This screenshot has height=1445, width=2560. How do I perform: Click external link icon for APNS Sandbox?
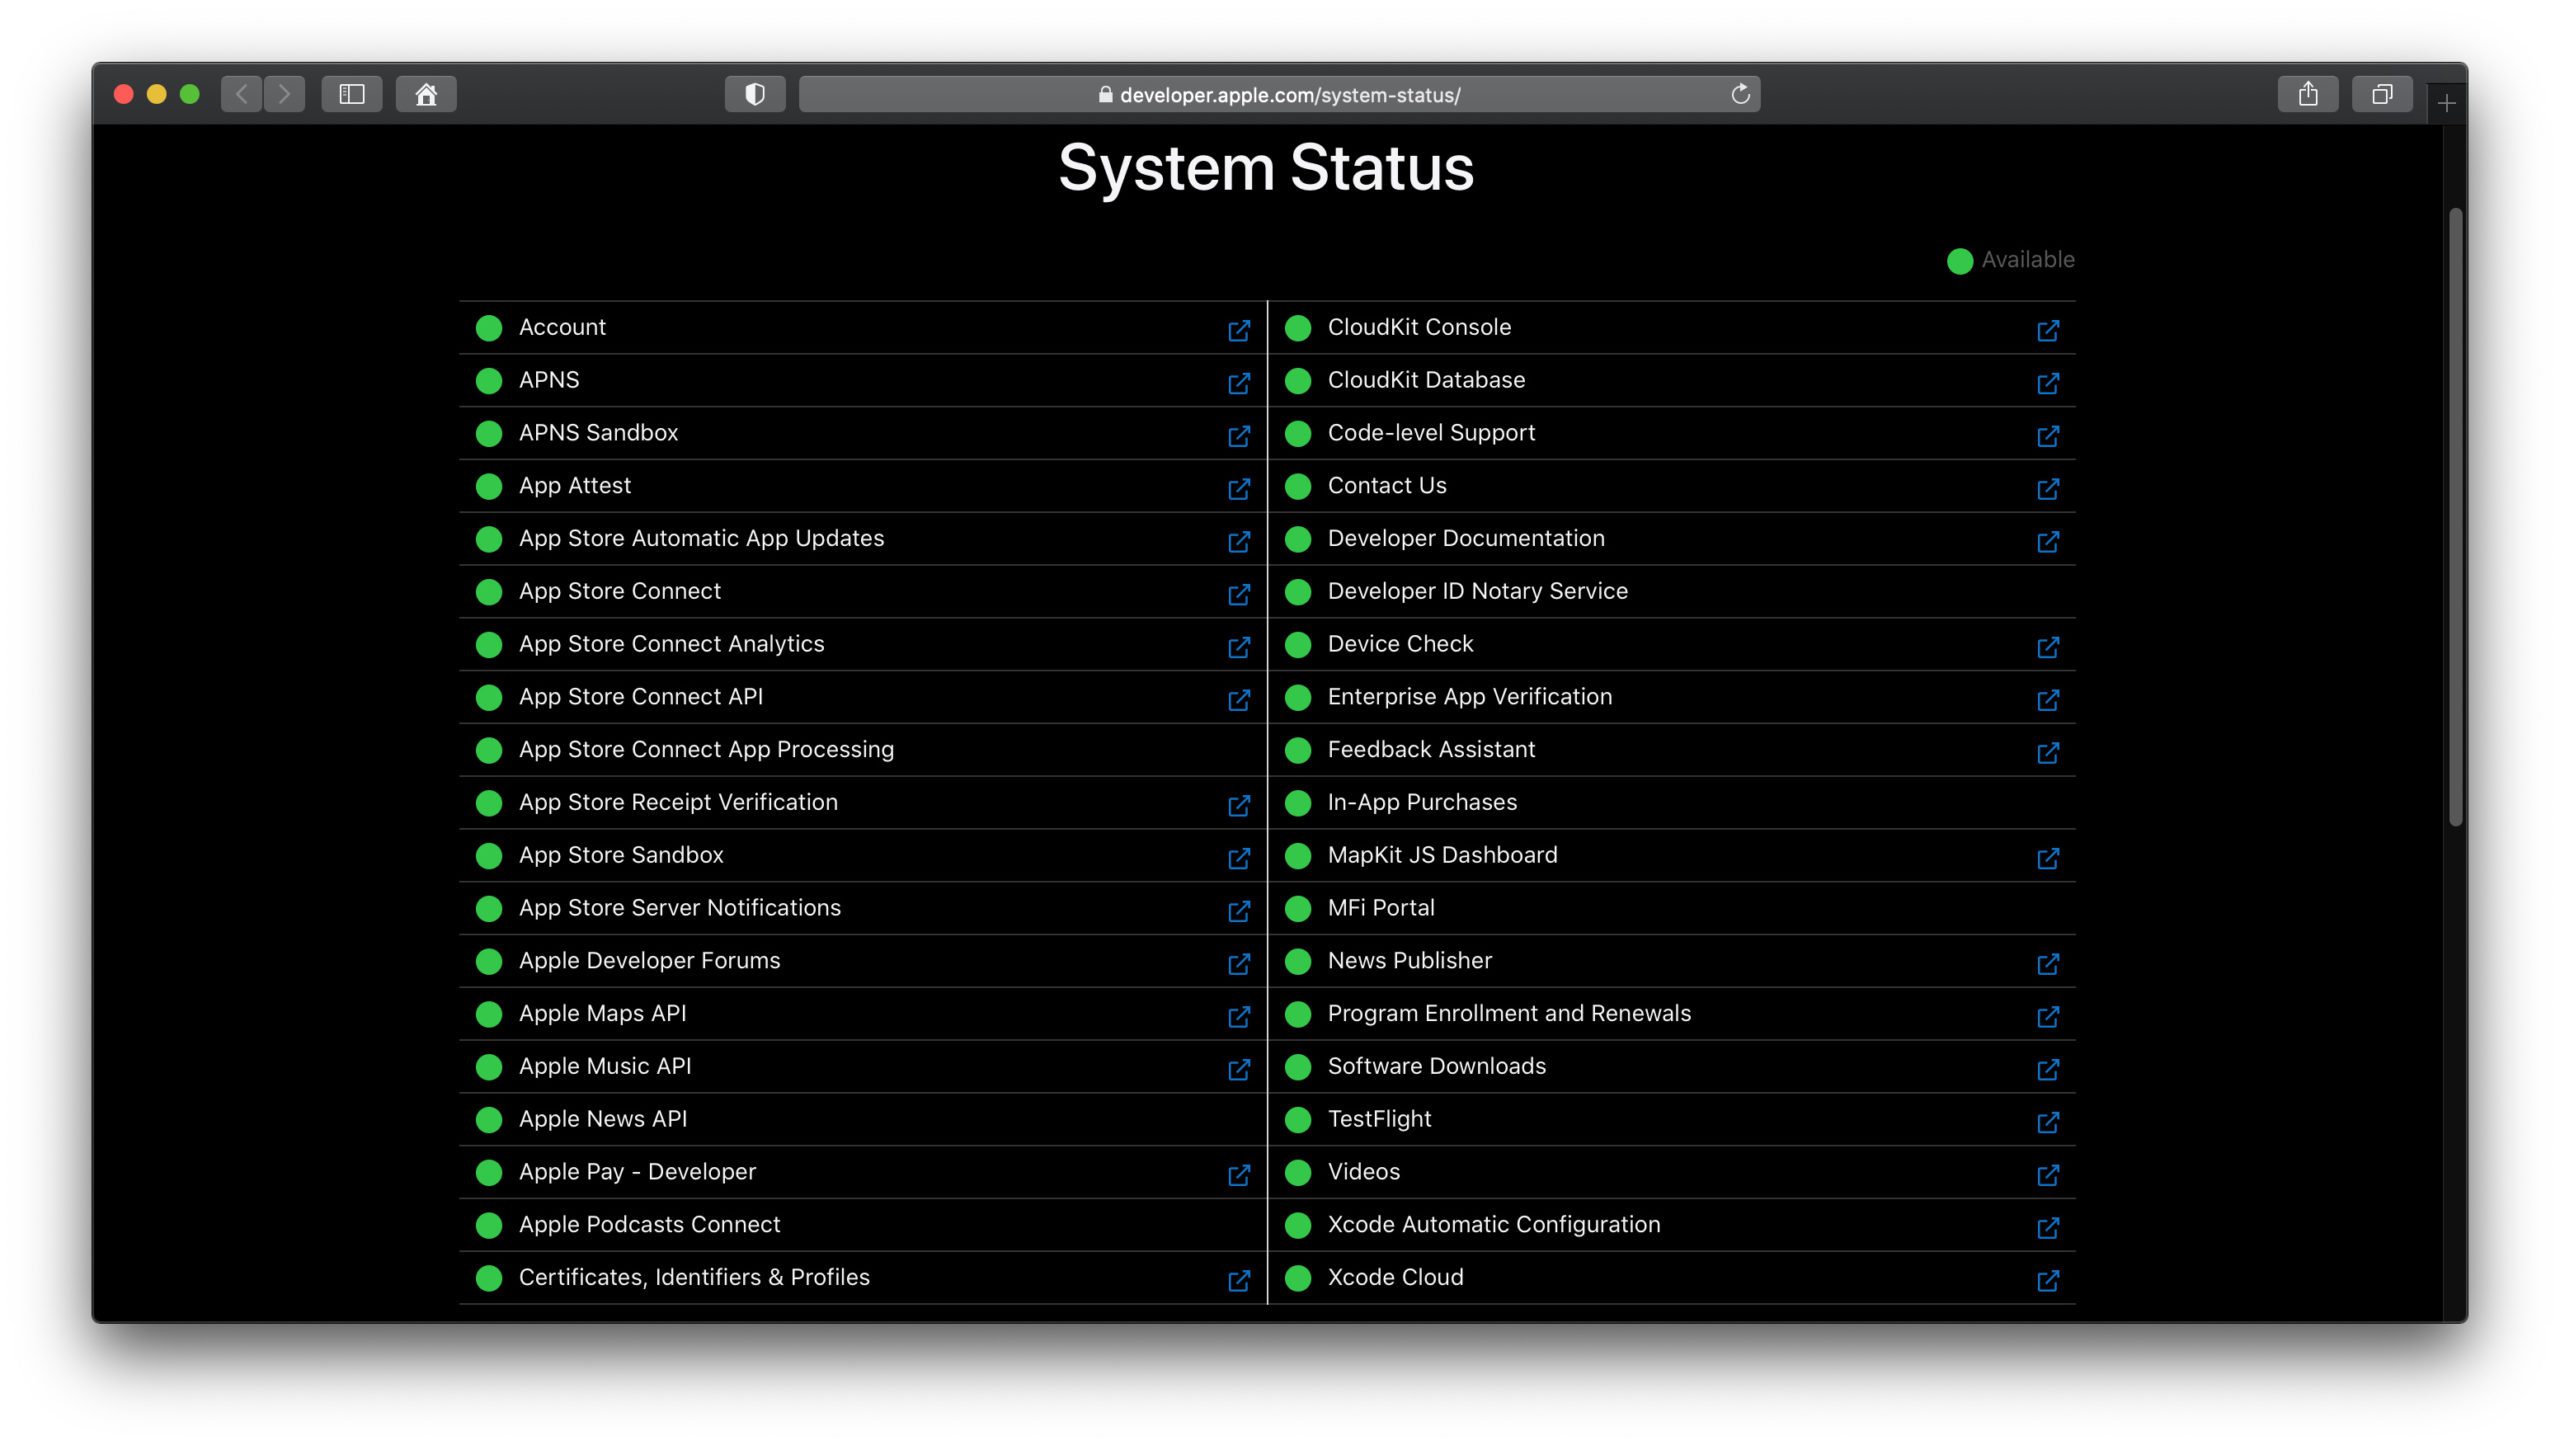[x=1238, y=436]
